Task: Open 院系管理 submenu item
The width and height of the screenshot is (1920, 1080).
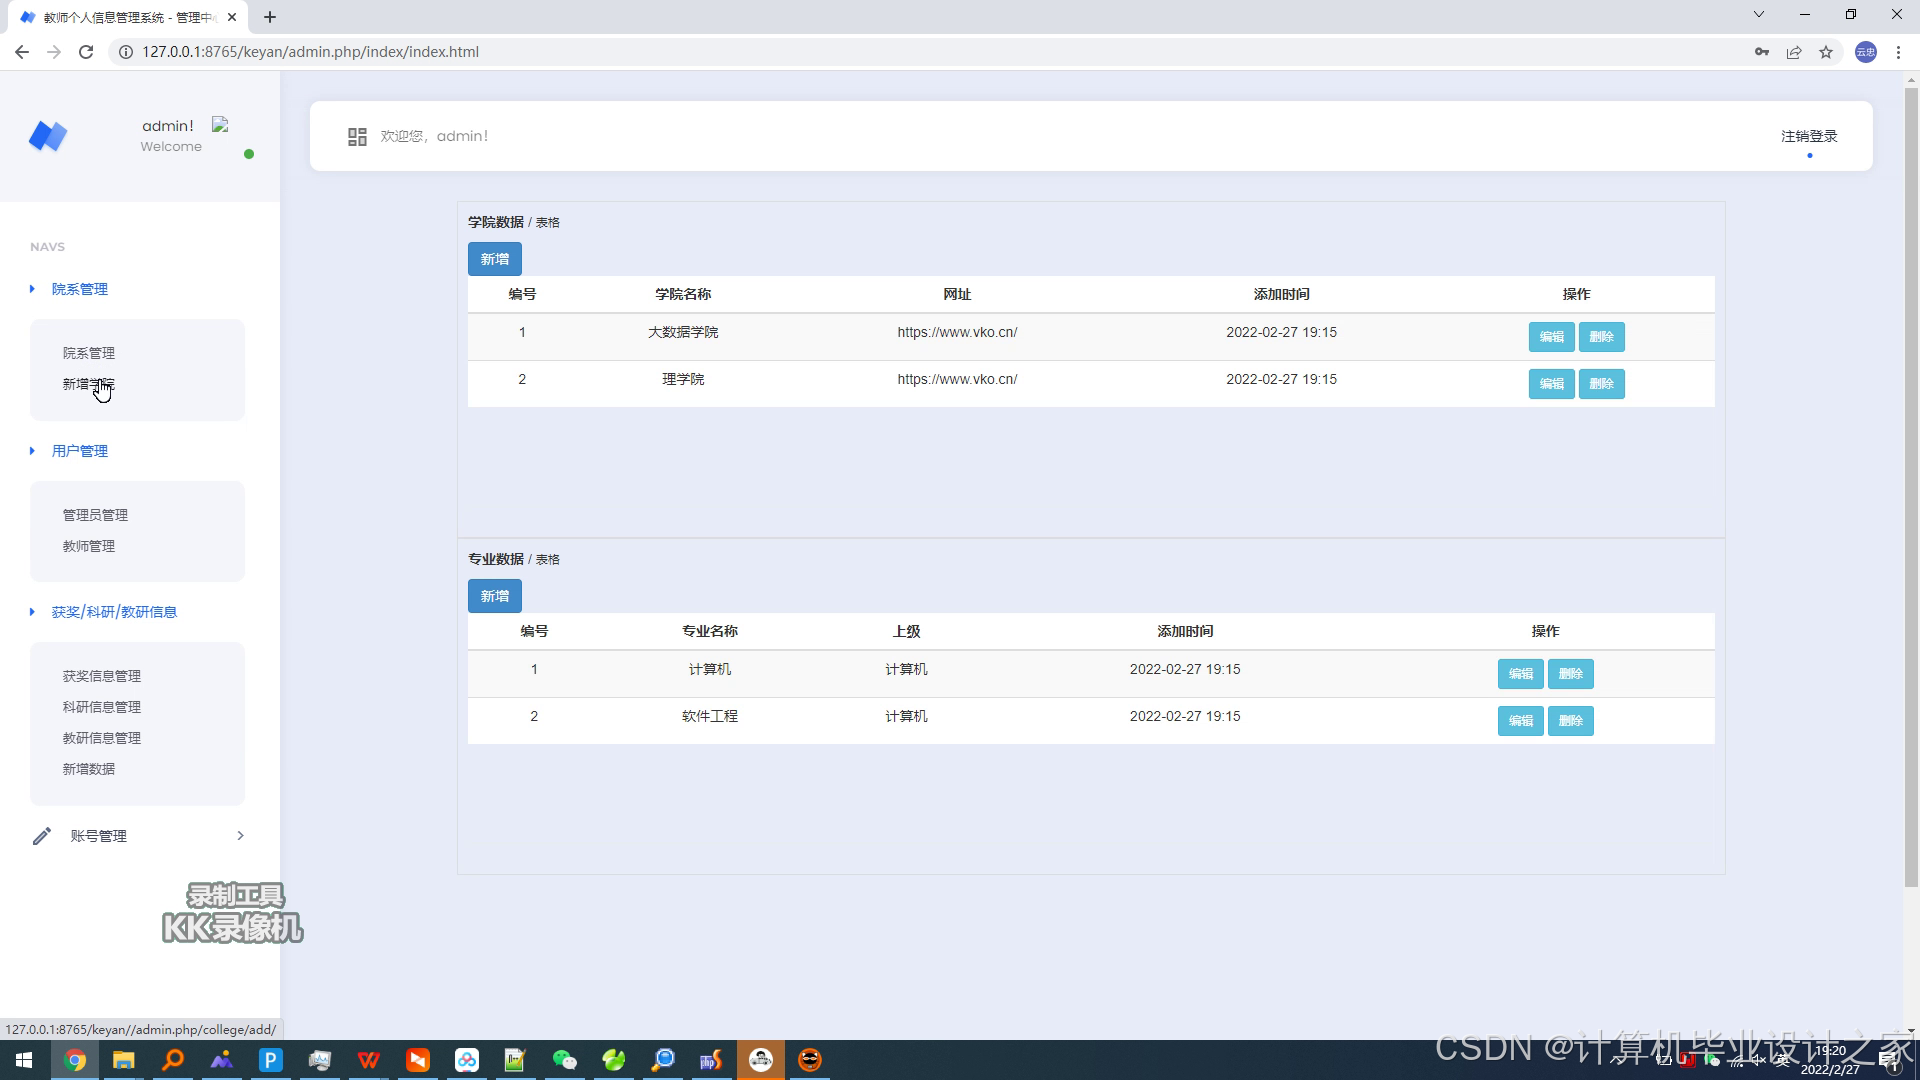Action: (89, 353)
